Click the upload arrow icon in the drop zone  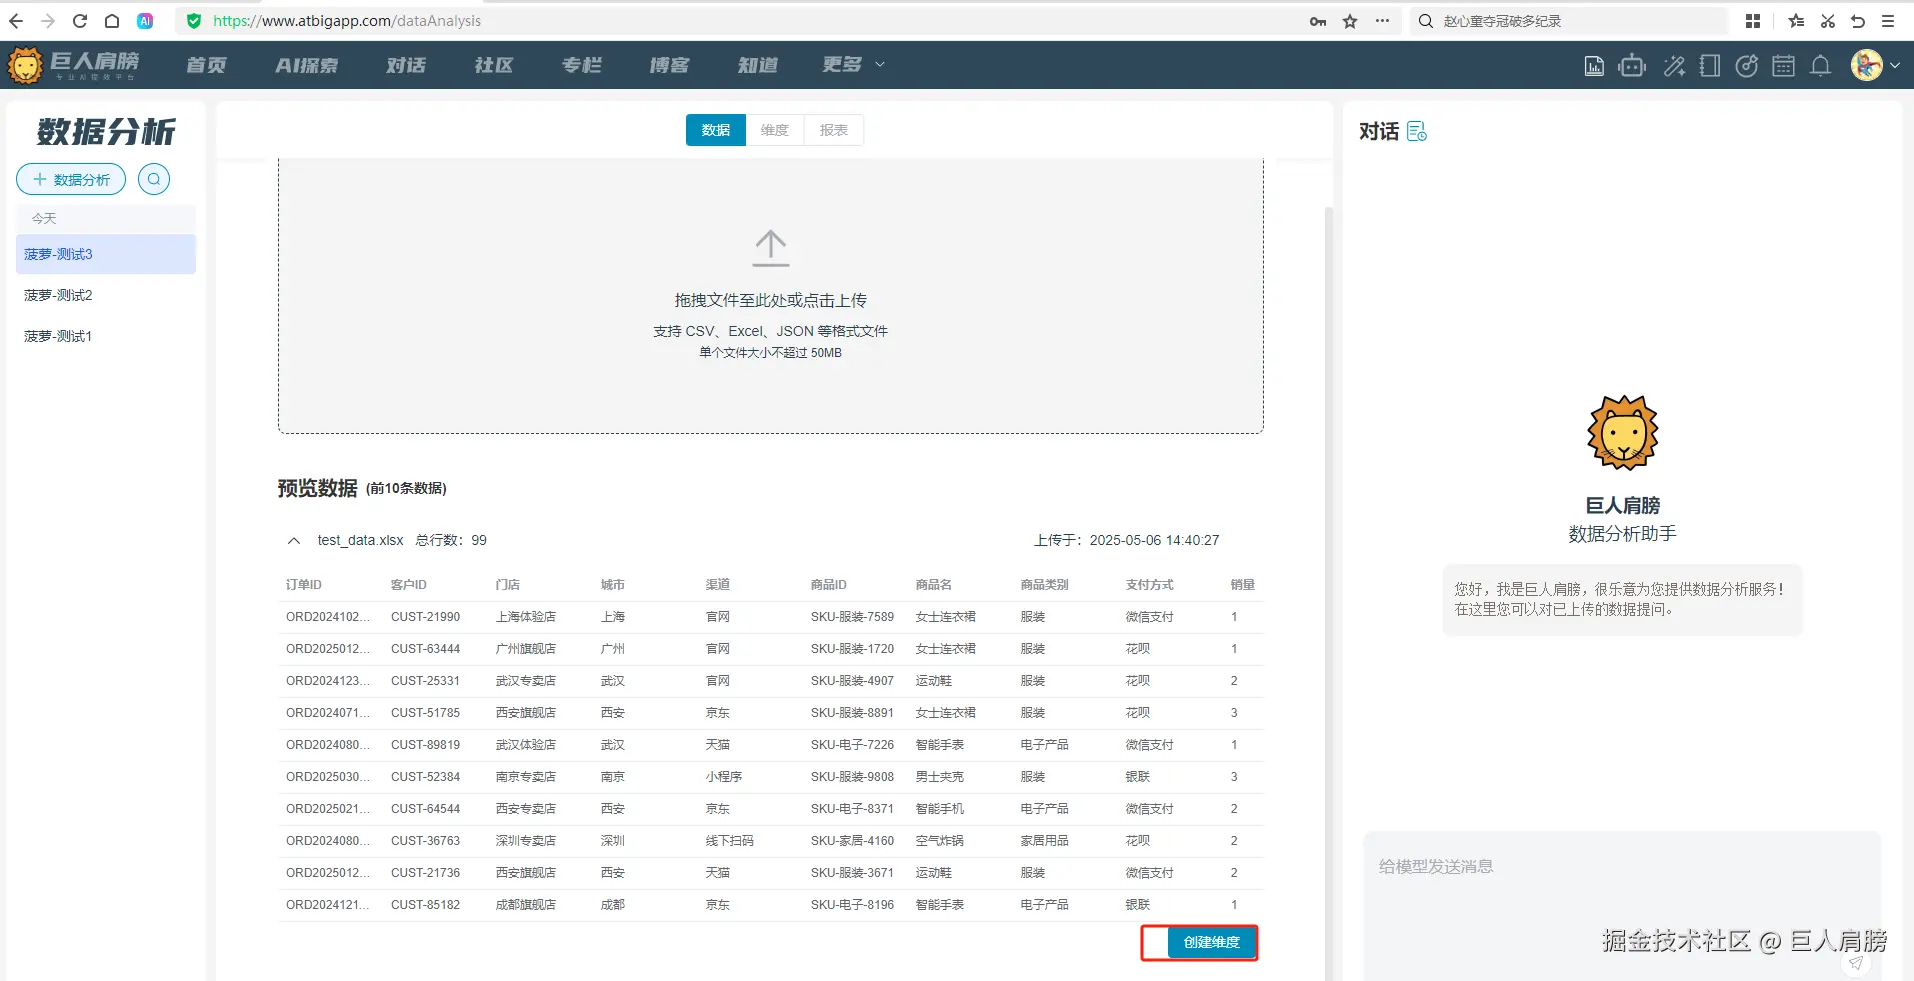(771, 248)
